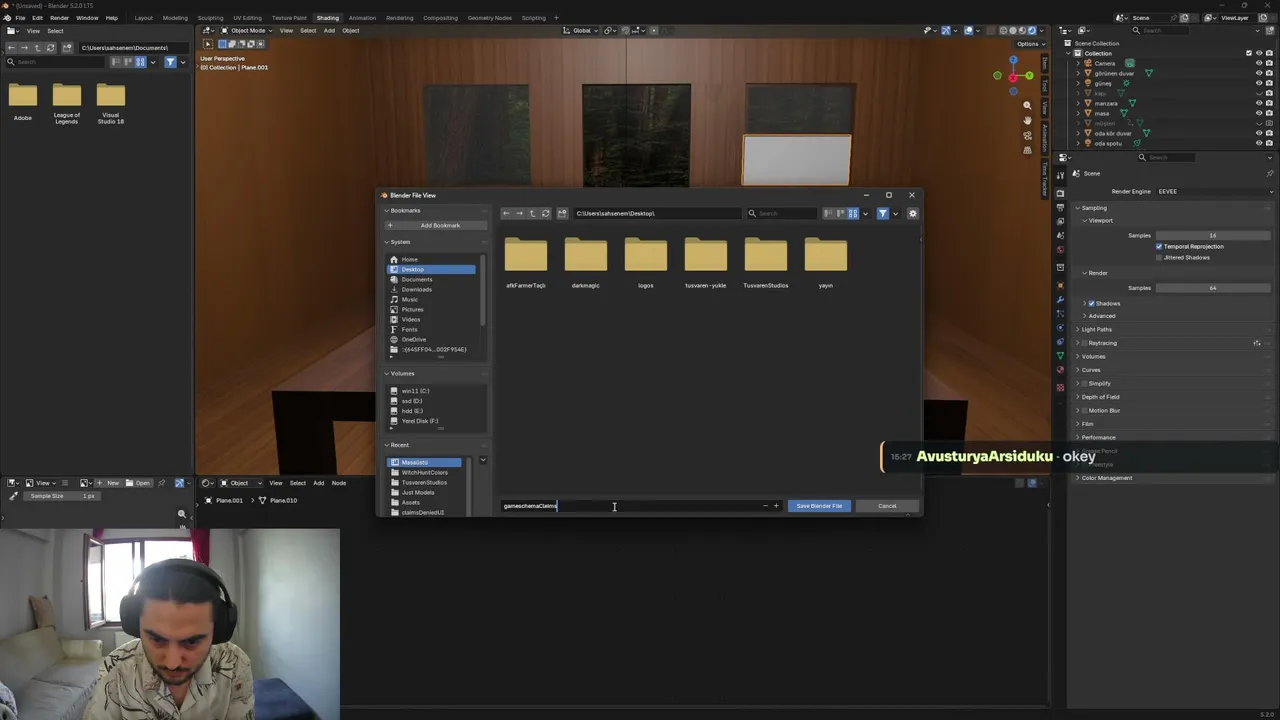Switch to the Layout workspace tab
The height and width of the screenshot is (720, 1280).
[x=144, y=18]
